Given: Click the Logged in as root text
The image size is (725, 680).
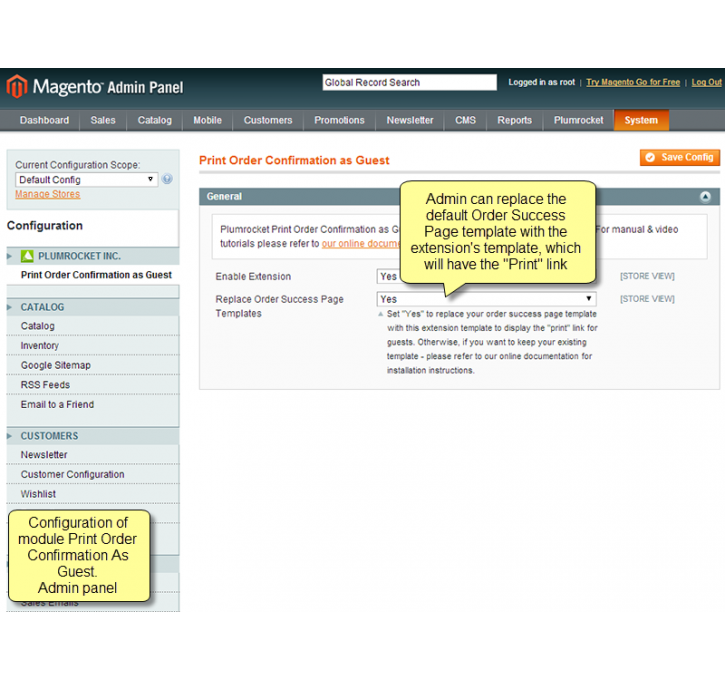Looking at the screenshot, I should (x=541, y=82).
